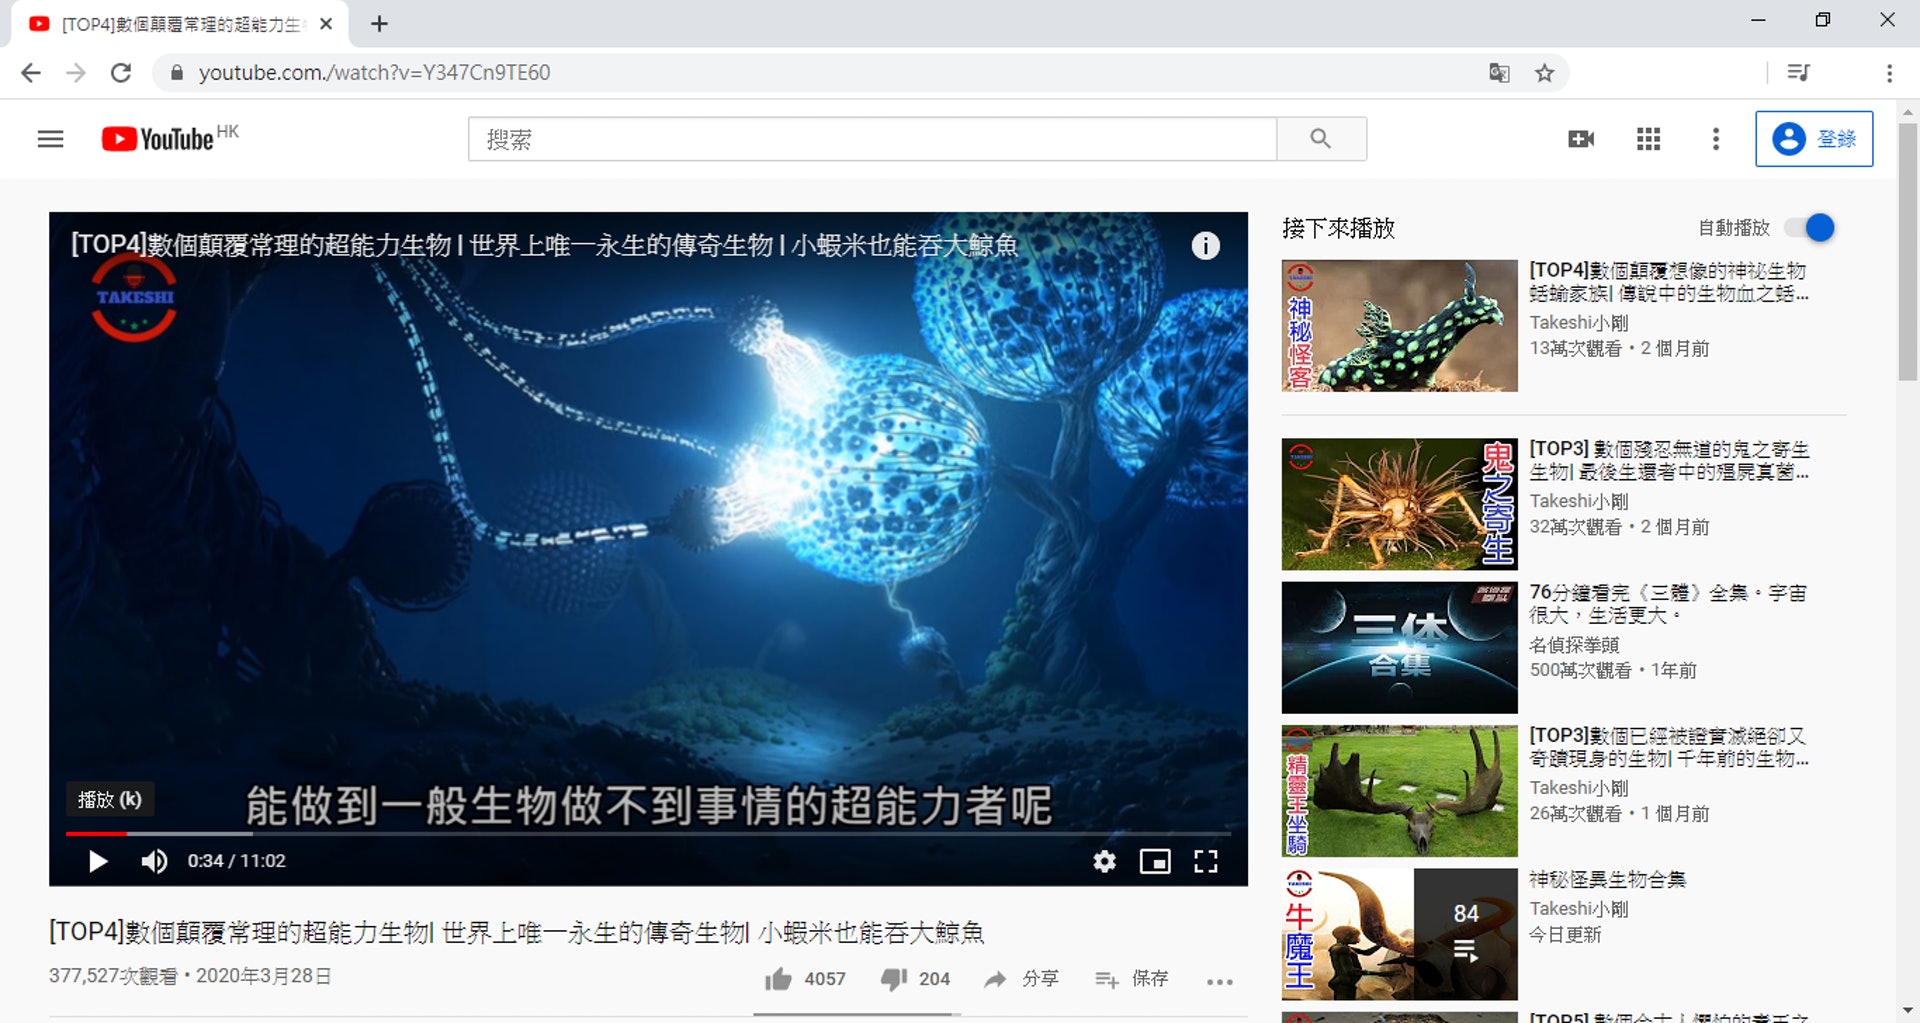Open Chrome three-dot menu
This screenshot has height=1023, width=1920.
[1889, 73]
